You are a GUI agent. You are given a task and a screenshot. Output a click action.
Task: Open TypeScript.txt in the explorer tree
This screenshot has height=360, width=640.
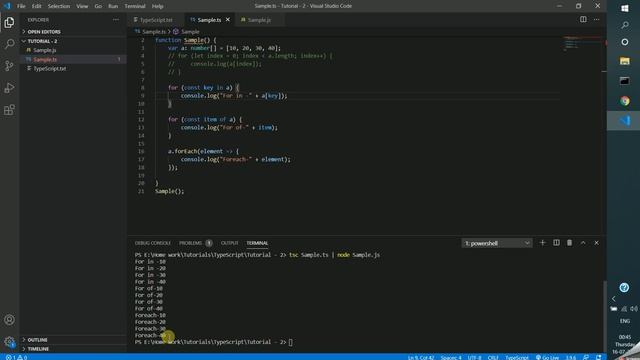tap(73, 69)
